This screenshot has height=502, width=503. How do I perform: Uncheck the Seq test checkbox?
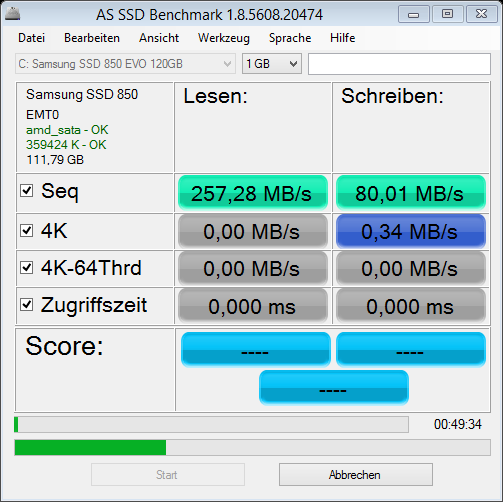(27, 191)
